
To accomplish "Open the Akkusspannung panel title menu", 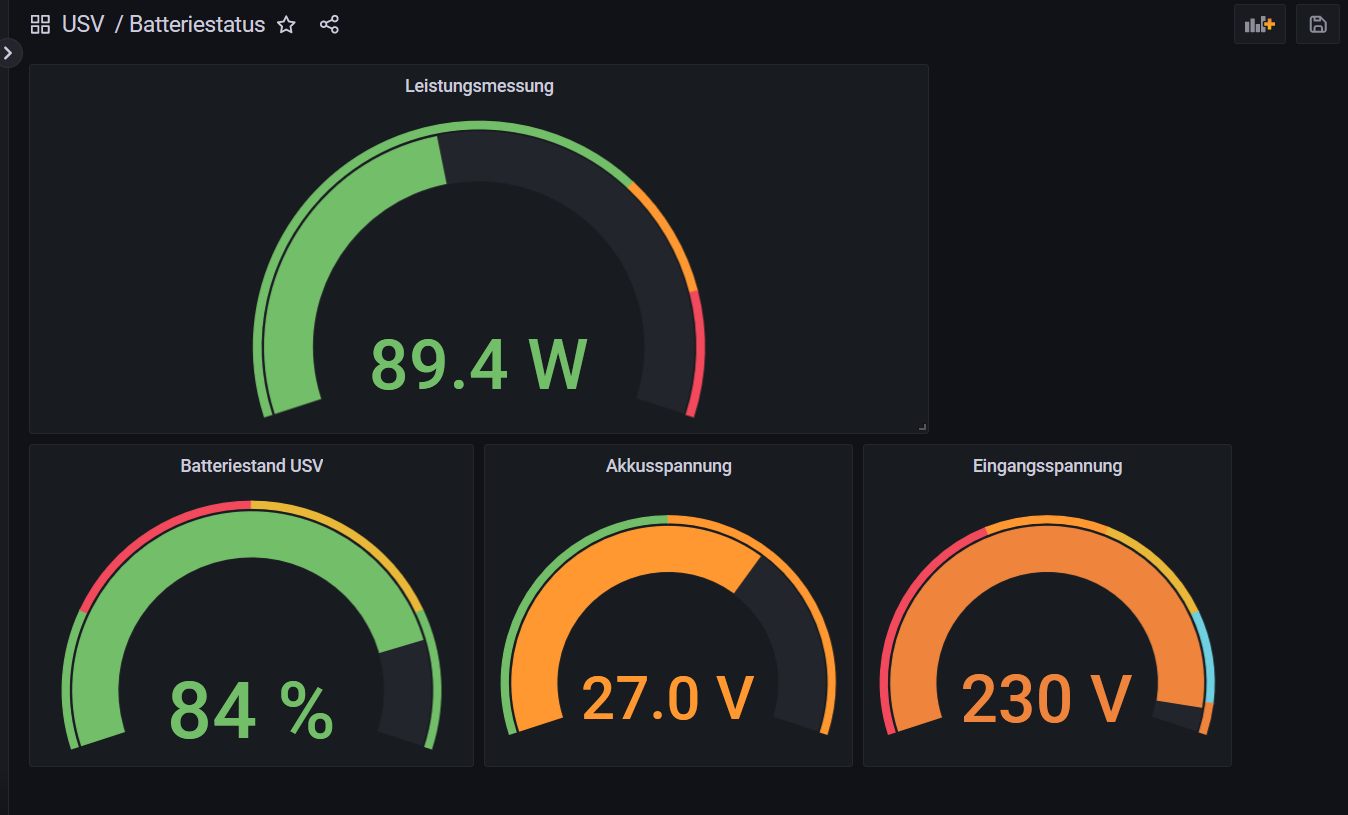I will (668, 466).
